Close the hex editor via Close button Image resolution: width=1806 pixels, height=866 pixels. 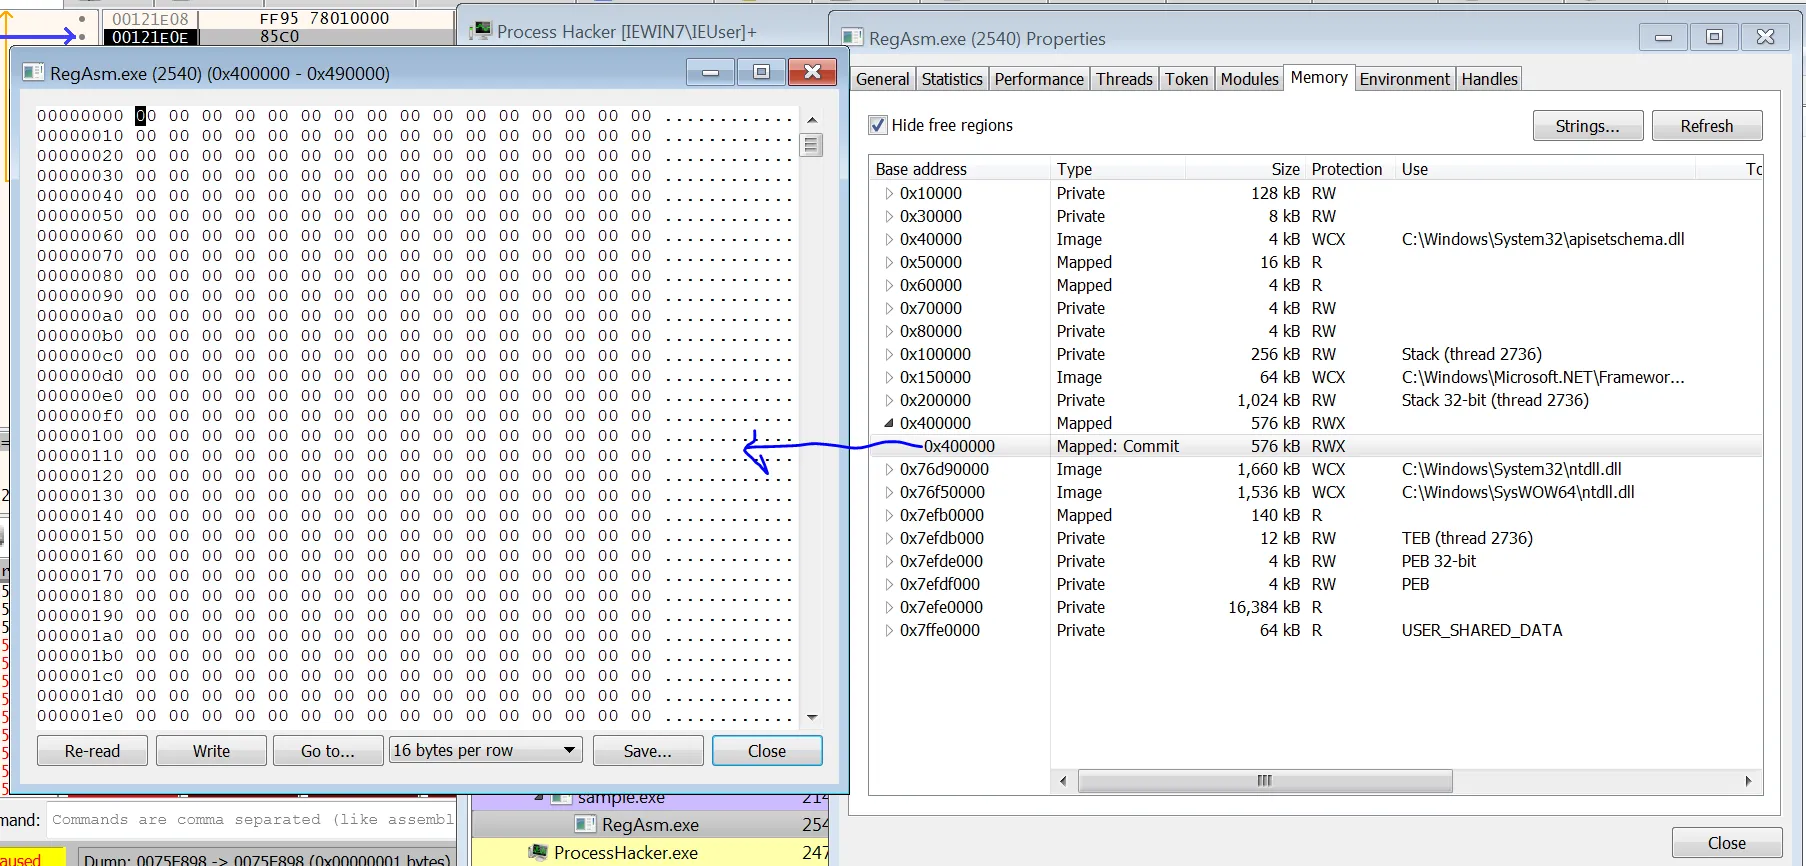coord(767,751)
